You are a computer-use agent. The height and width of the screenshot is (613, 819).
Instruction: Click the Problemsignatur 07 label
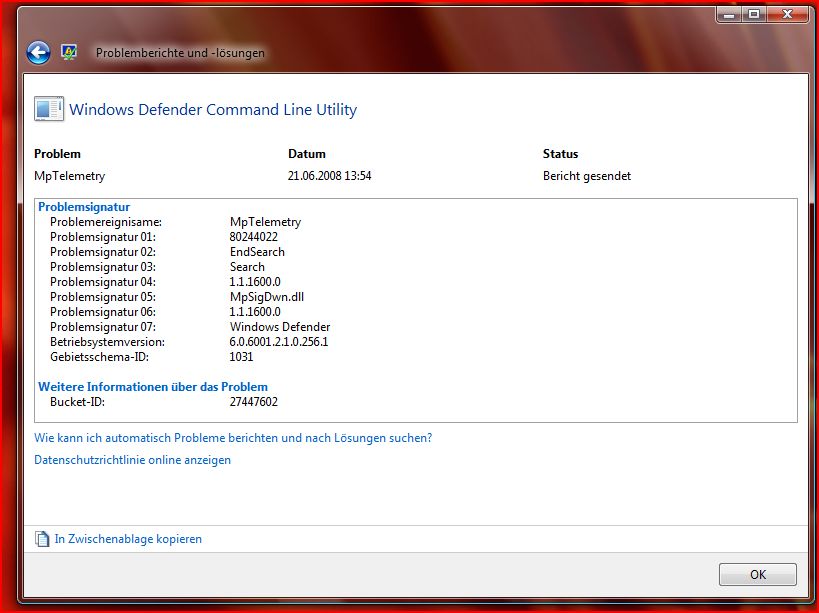click(x=103, y=327)
